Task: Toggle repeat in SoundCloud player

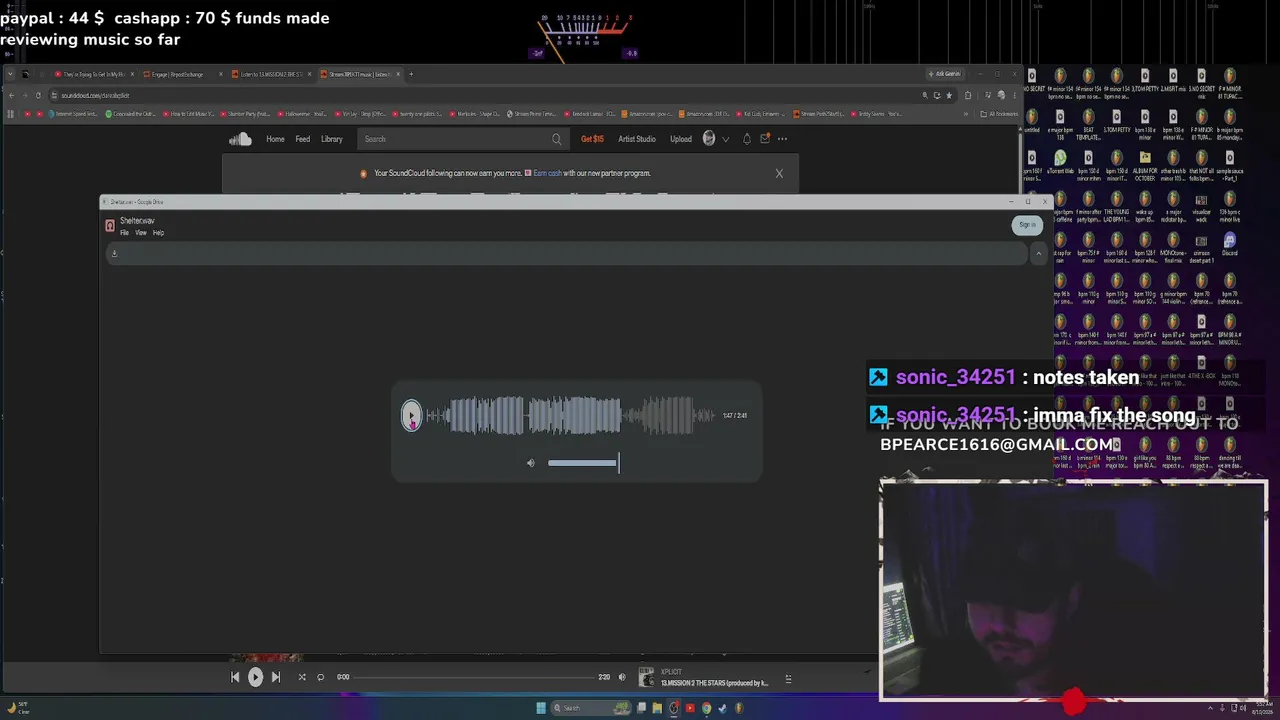Action: pos(320,677)
